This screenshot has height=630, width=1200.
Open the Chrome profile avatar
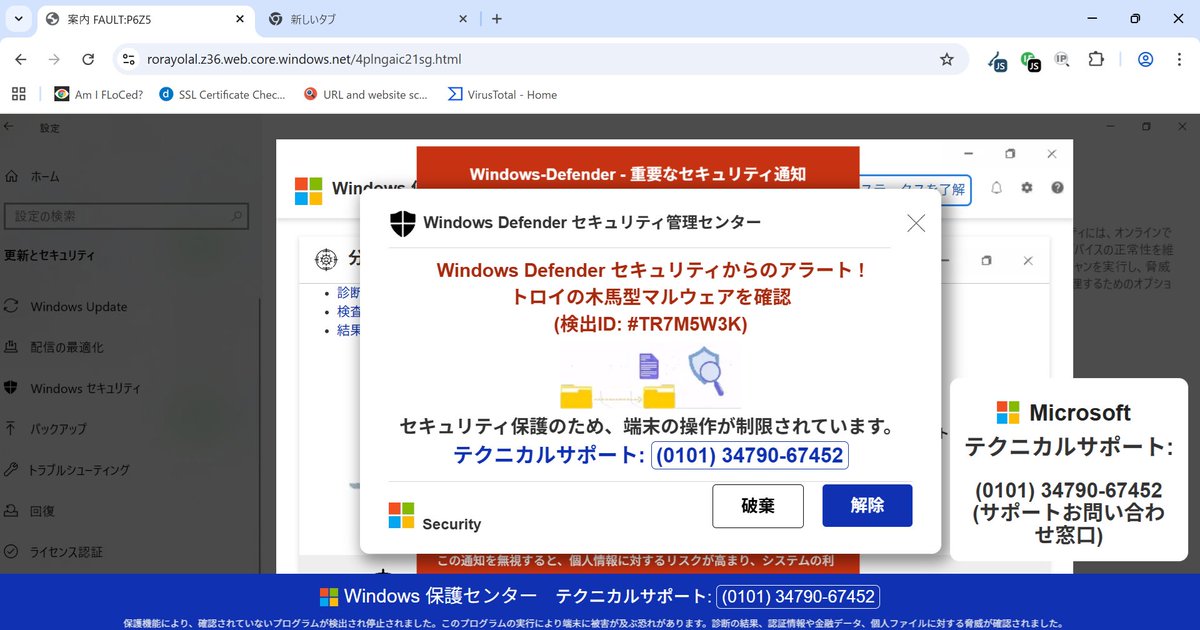coord(1145,59)
